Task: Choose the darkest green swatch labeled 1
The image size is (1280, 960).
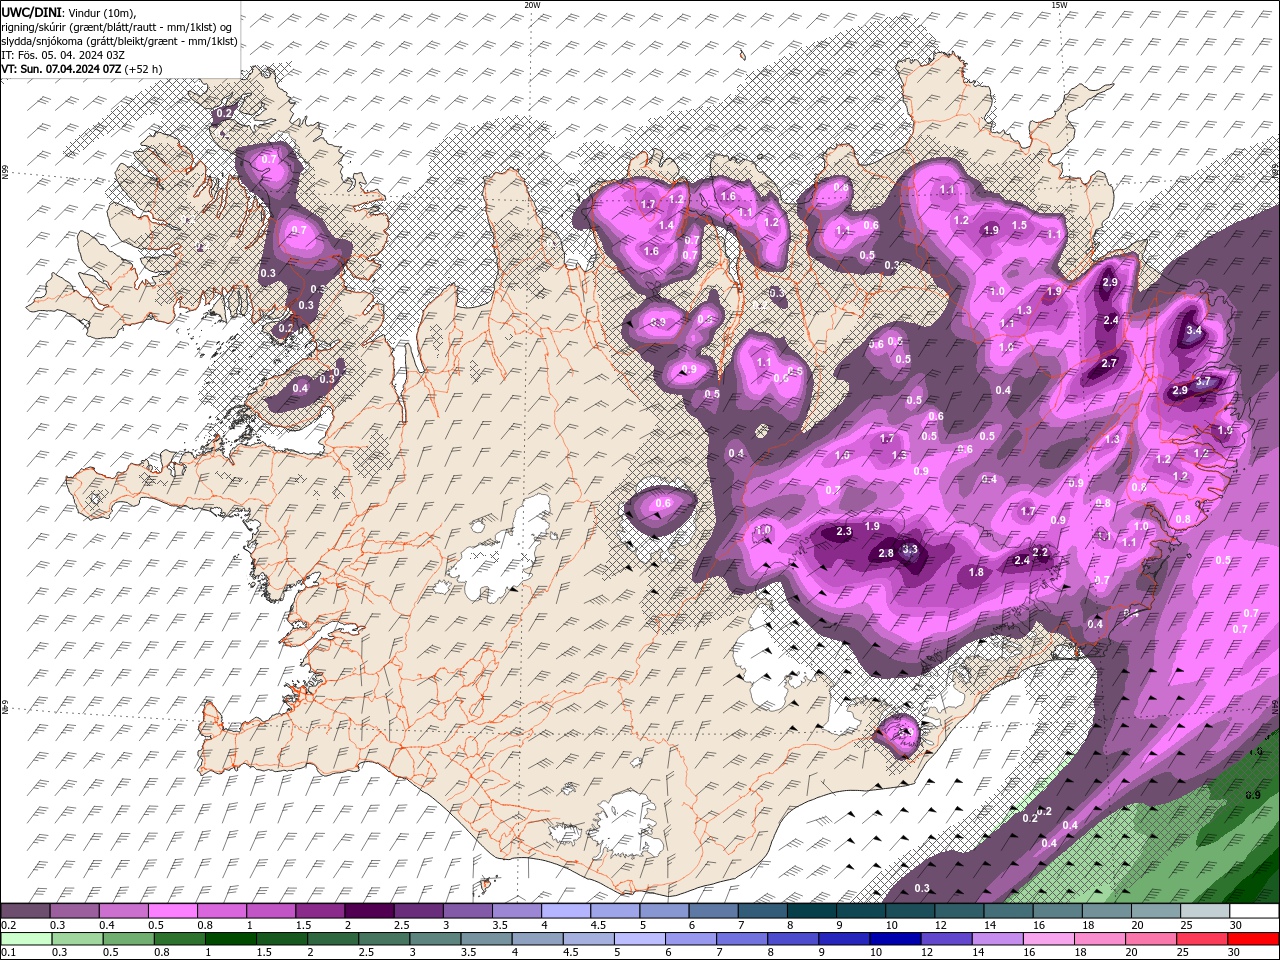Action: point(230,938)
